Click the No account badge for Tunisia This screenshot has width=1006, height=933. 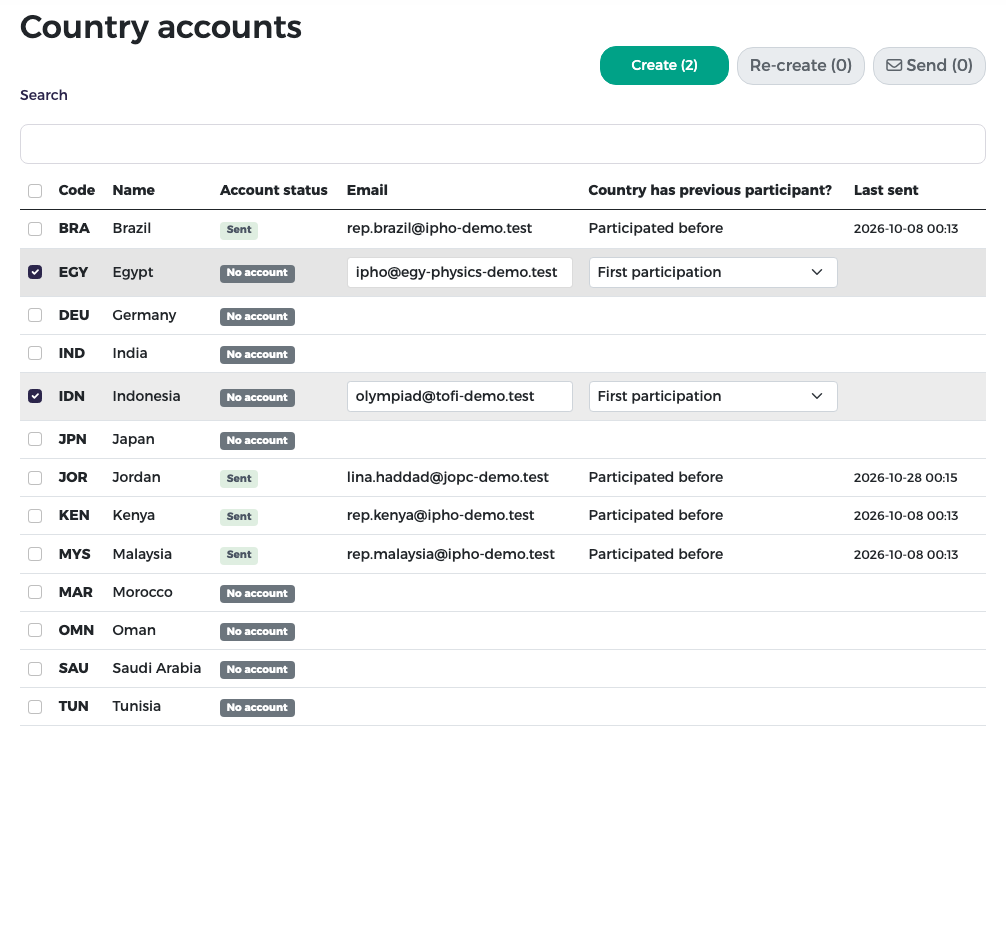point(257,707)
